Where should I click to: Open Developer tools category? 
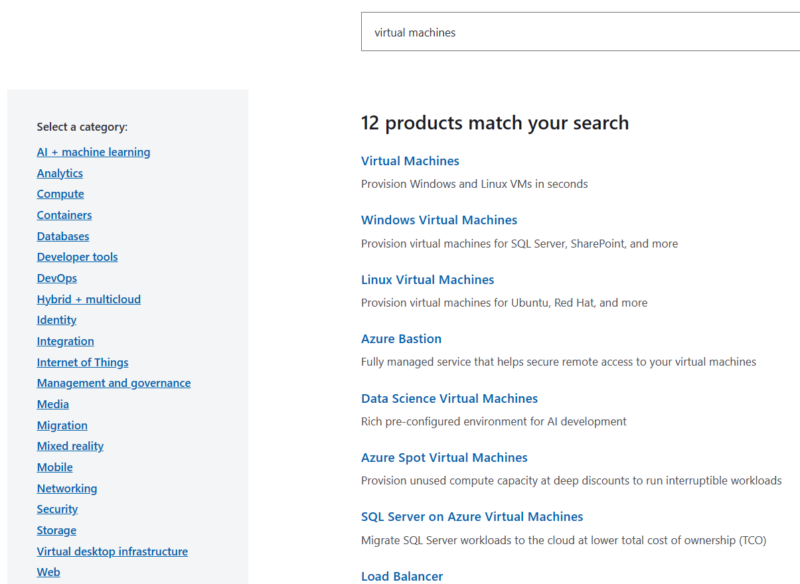pos(77,257)
